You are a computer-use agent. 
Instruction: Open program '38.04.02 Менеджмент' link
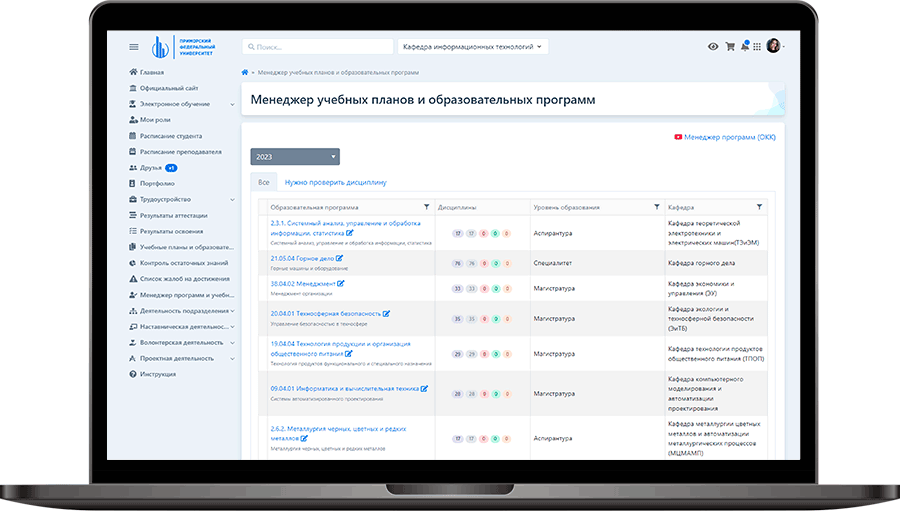coord(302,284)
